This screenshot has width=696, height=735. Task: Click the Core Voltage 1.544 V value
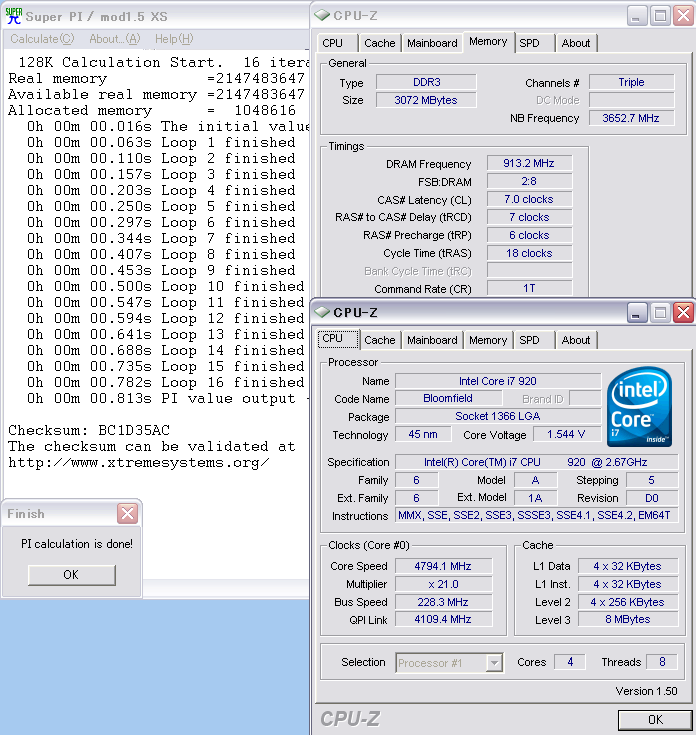[566, 434]
